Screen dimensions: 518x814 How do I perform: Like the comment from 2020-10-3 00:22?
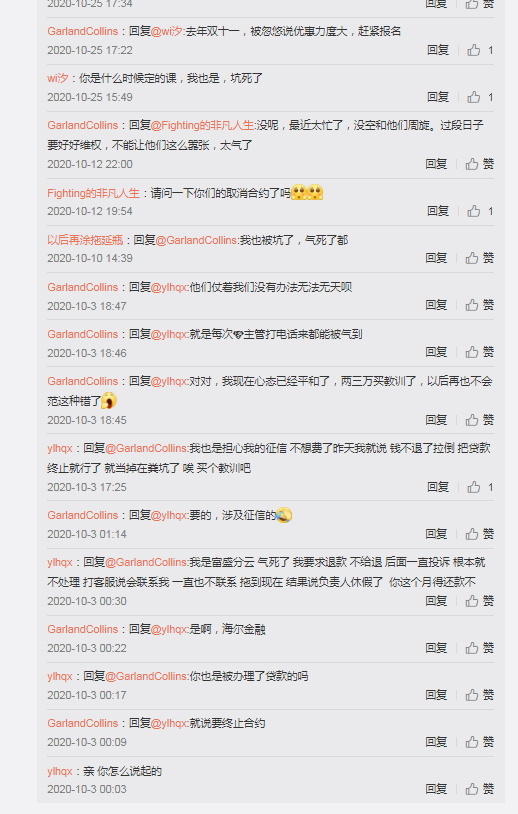coord(480,648)
